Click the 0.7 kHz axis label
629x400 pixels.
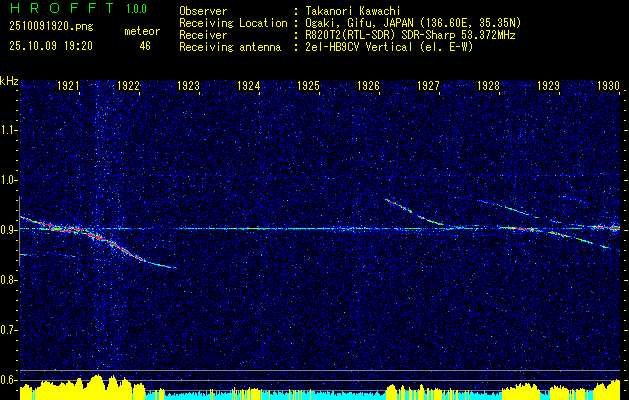(x=9, y=330)
